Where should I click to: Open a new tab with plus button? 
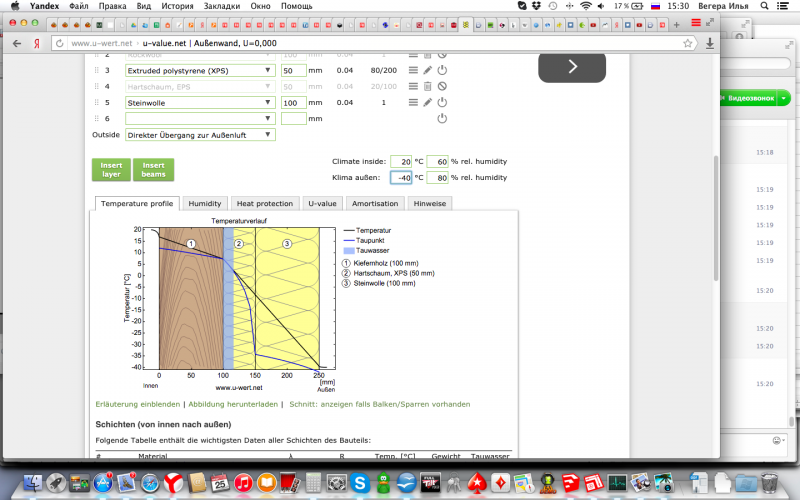point(677,24)
